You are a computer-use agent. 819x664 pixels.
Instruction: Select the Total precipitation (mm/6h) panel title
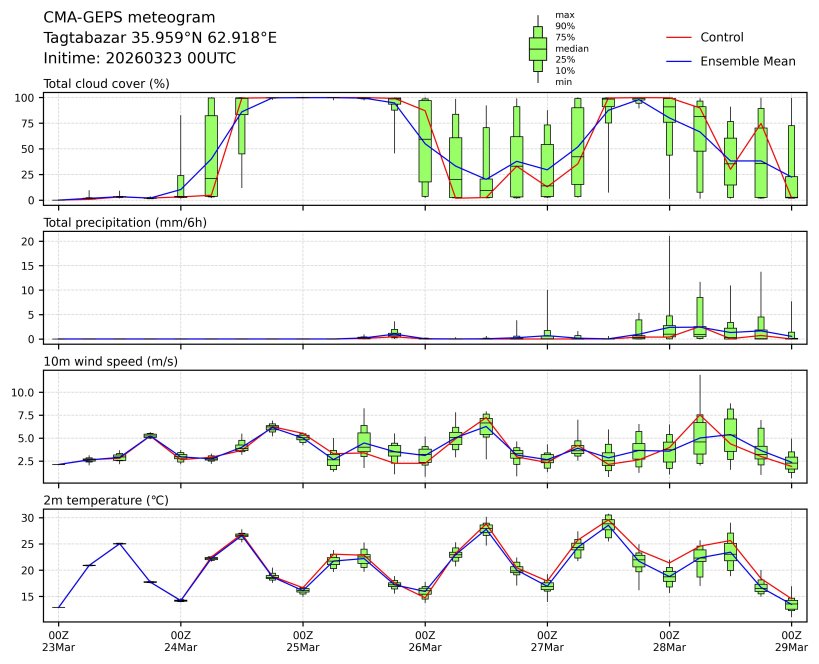coord(124,222)
